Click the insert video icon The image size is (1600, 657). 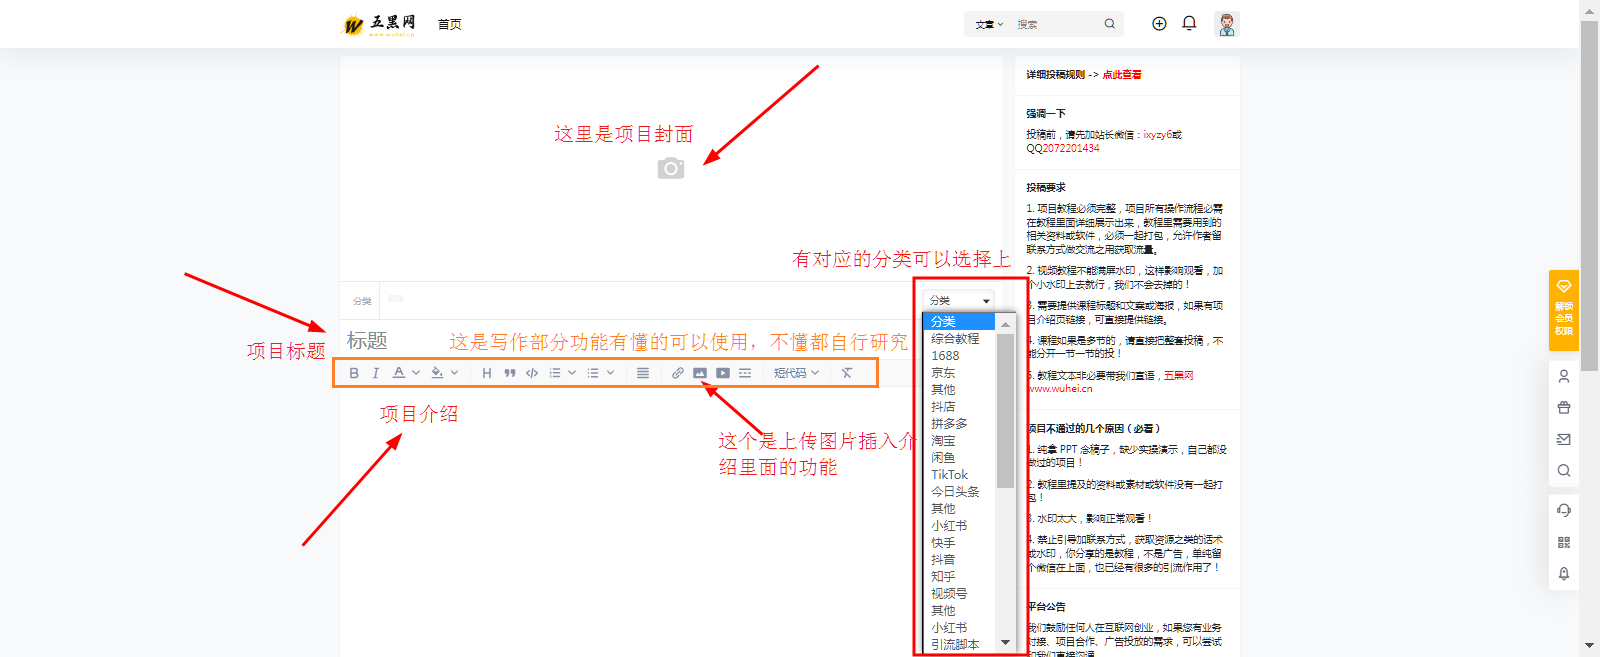click(x=723, y=373)
